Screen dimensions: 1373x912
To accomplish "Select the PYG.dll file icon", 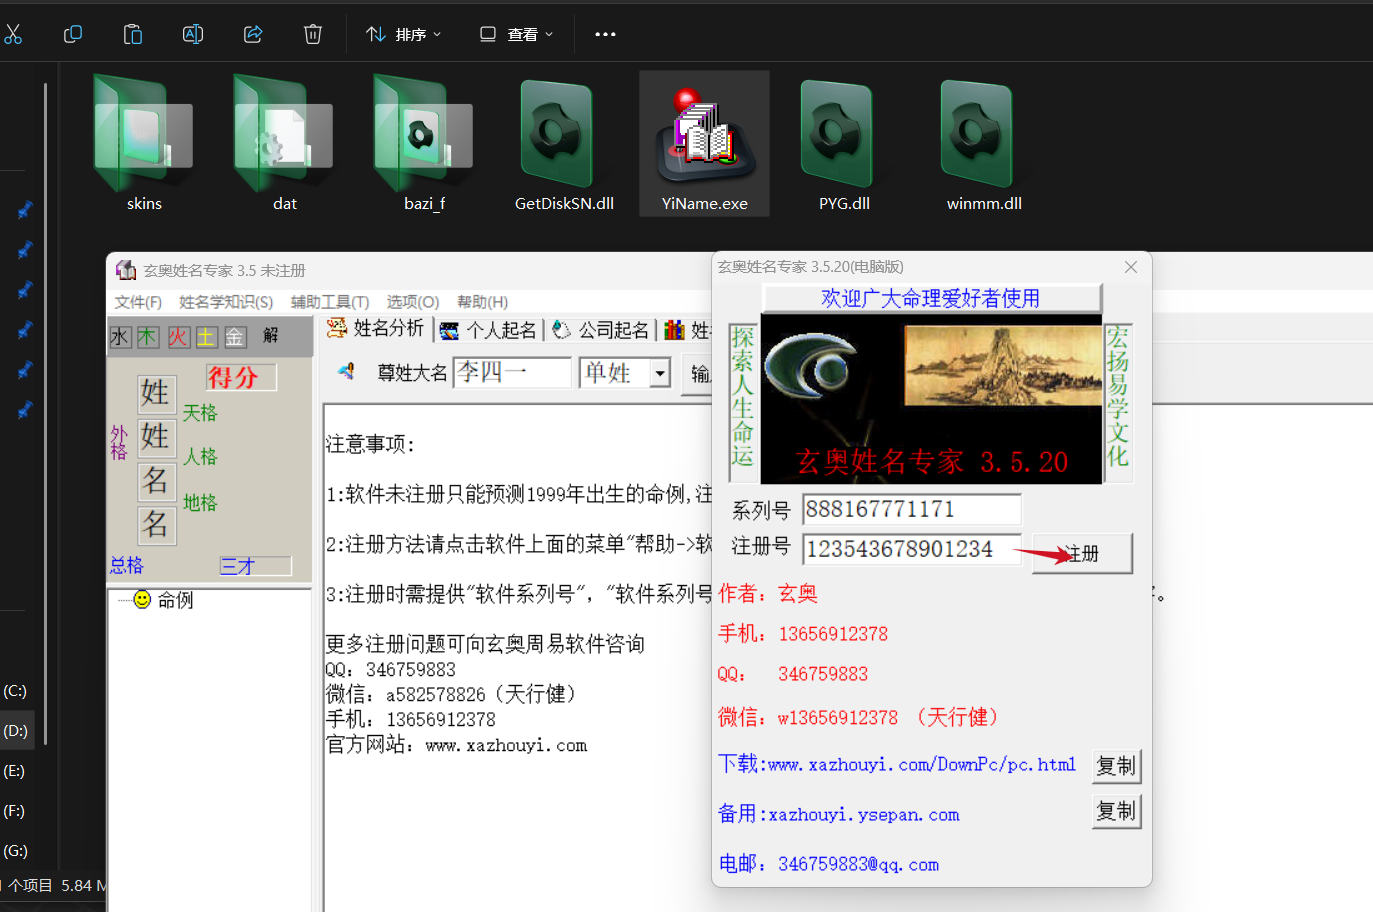I will (x=837, y=135).
